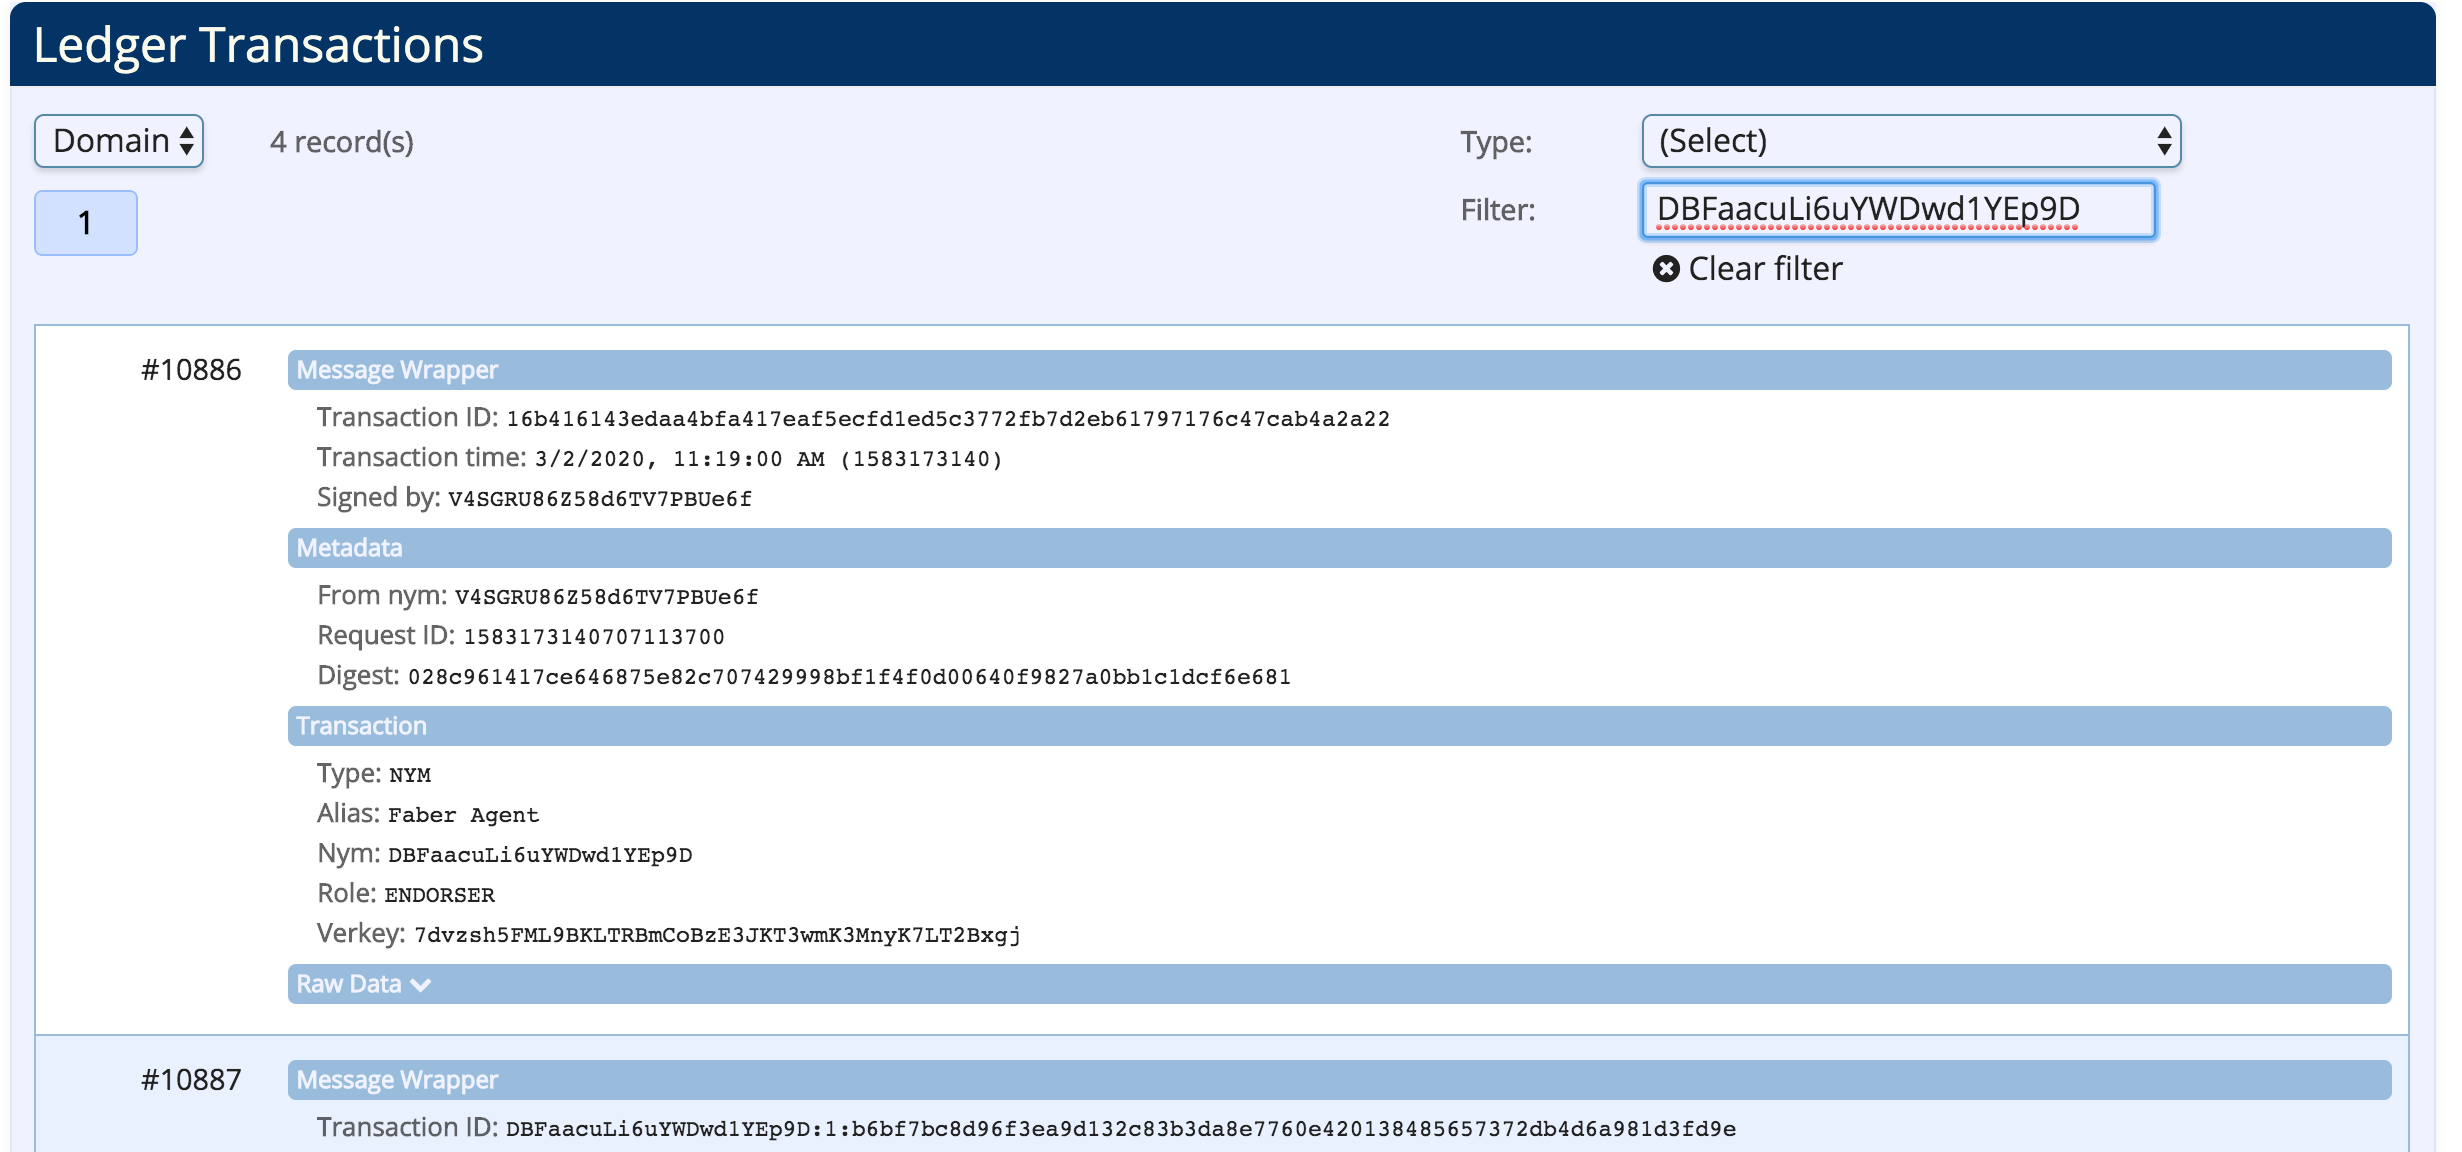Click the arrows inside the Type select box

coord(2165,140)
